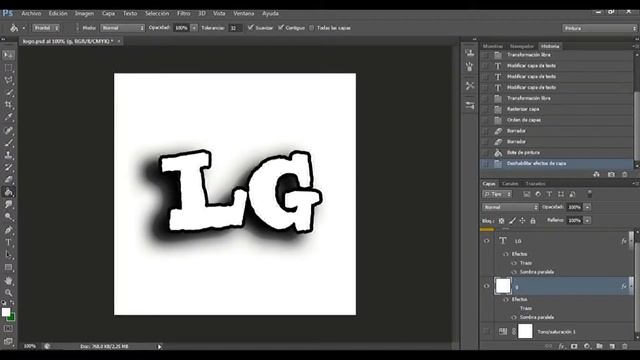
Task: Enable Todas las capas checkbox
Action: point(312,28)
